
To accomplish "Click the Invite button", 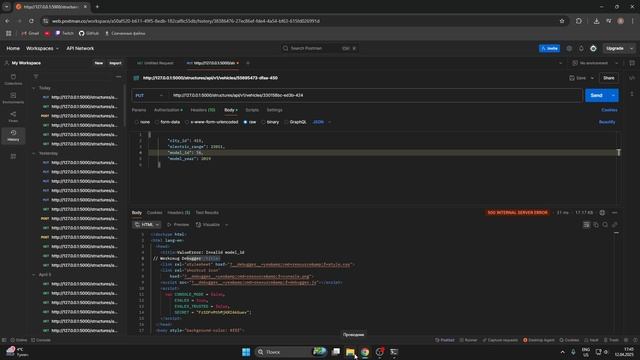I will click(x=549, y=48).
